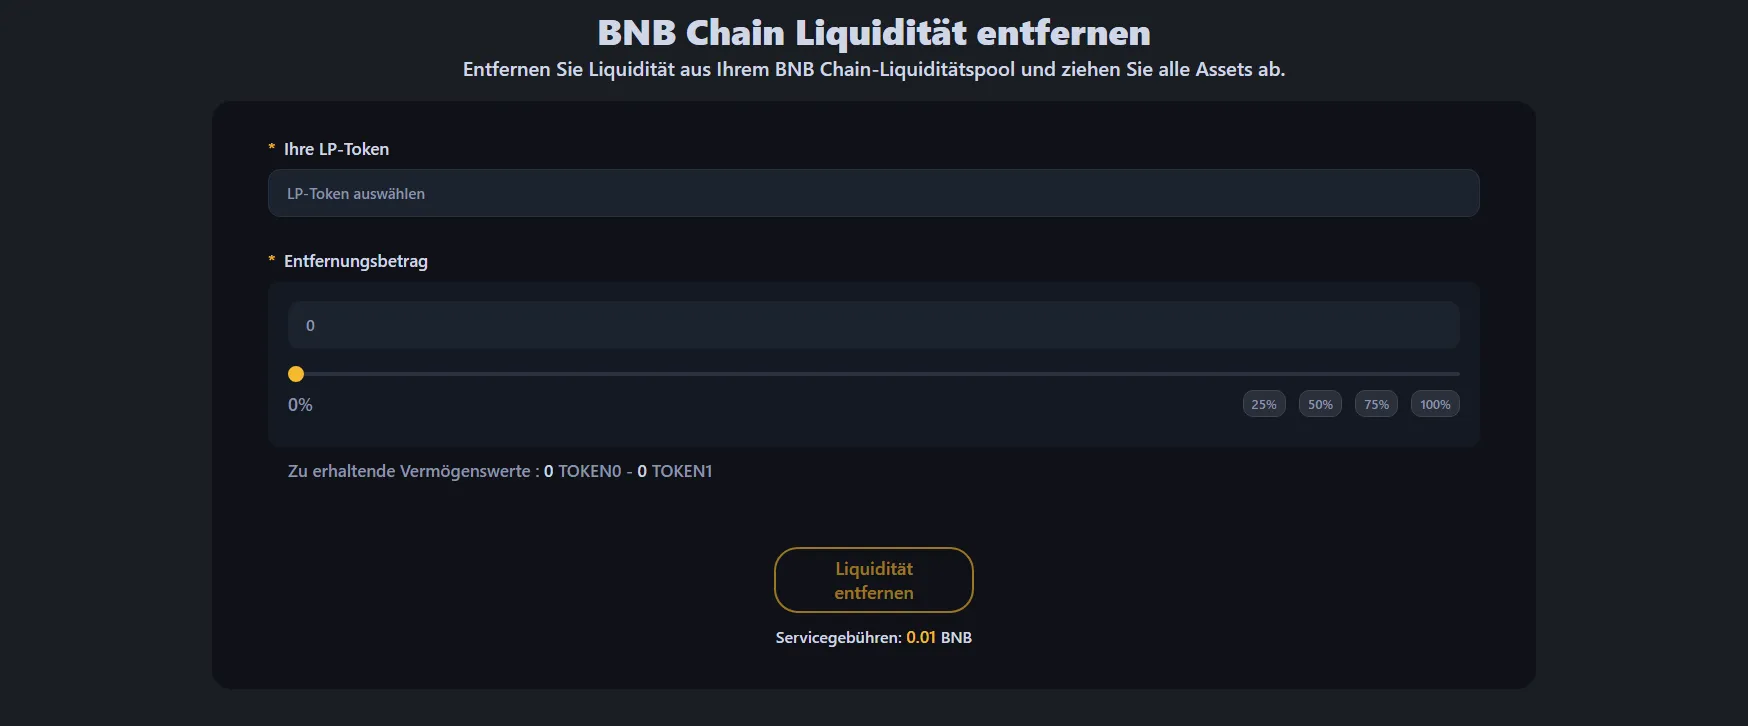Click the TOKEN1 receive amount

coord(675,471)
